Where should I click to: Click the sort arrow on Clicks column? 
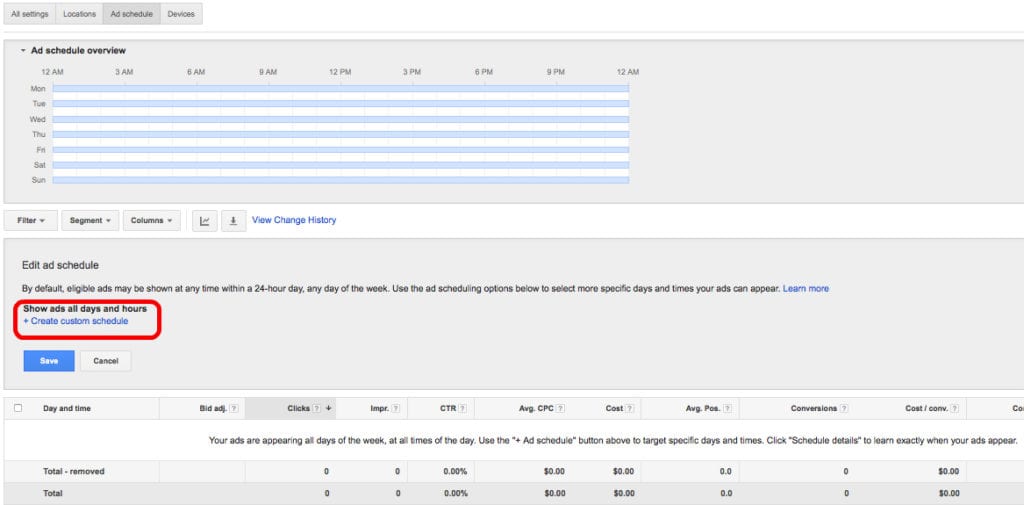328,408
